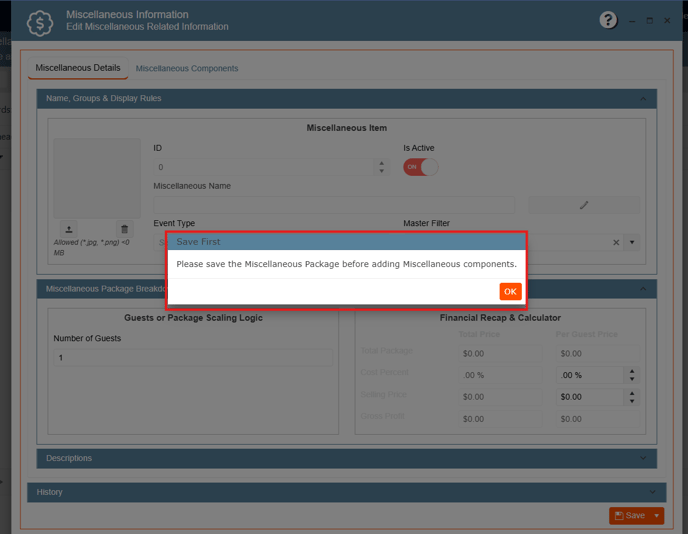The width and height of the screenshot is (688, 534).
Task: Click the trash icon under the image
Action: tap(124, 229)
